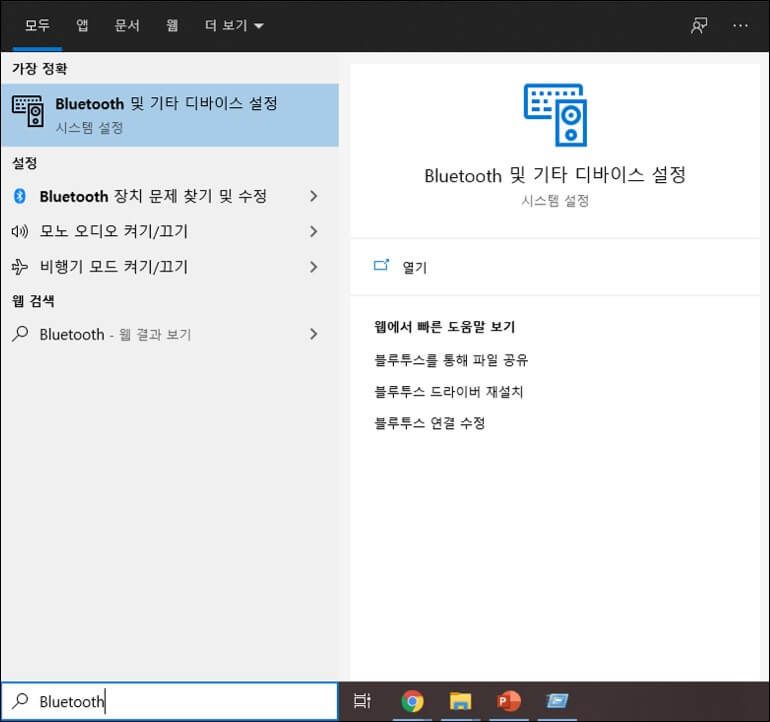
Task: Open Bluetooth 및 기타 디바이스 설정 best match
Action: point(170,115)
